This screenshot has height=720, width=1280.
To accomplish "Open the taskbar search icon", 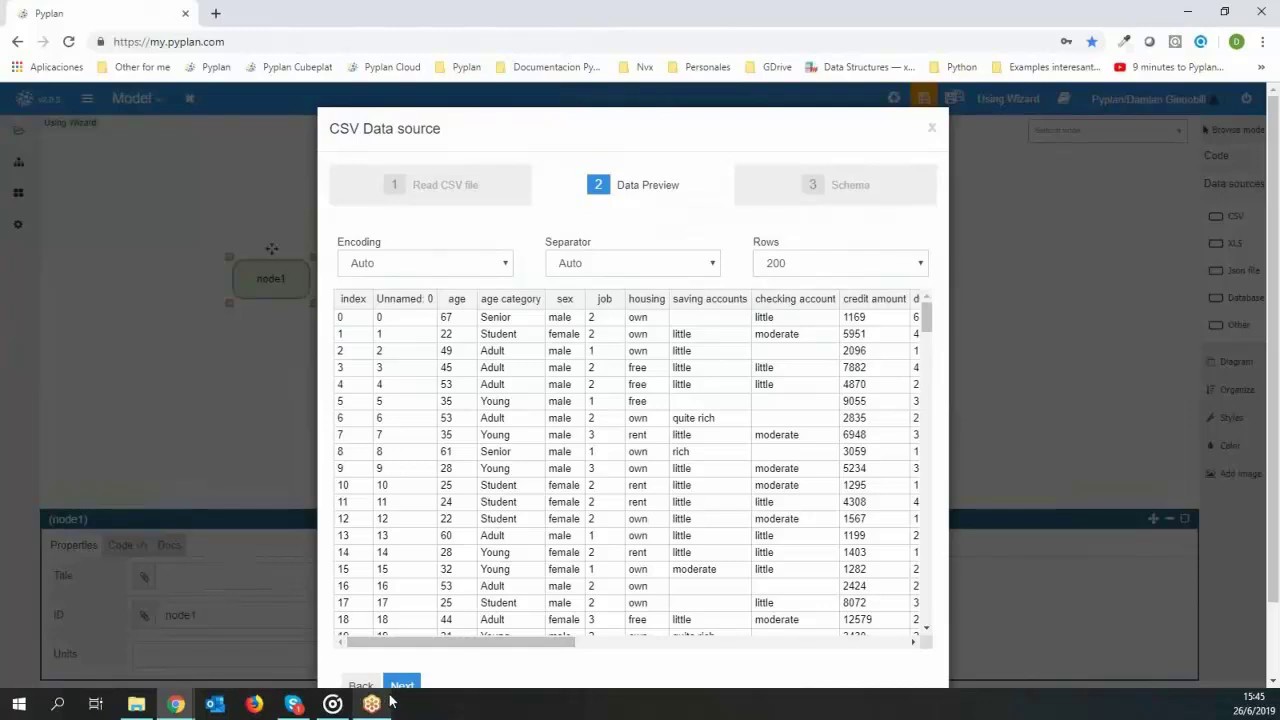I will pos(57,704).
